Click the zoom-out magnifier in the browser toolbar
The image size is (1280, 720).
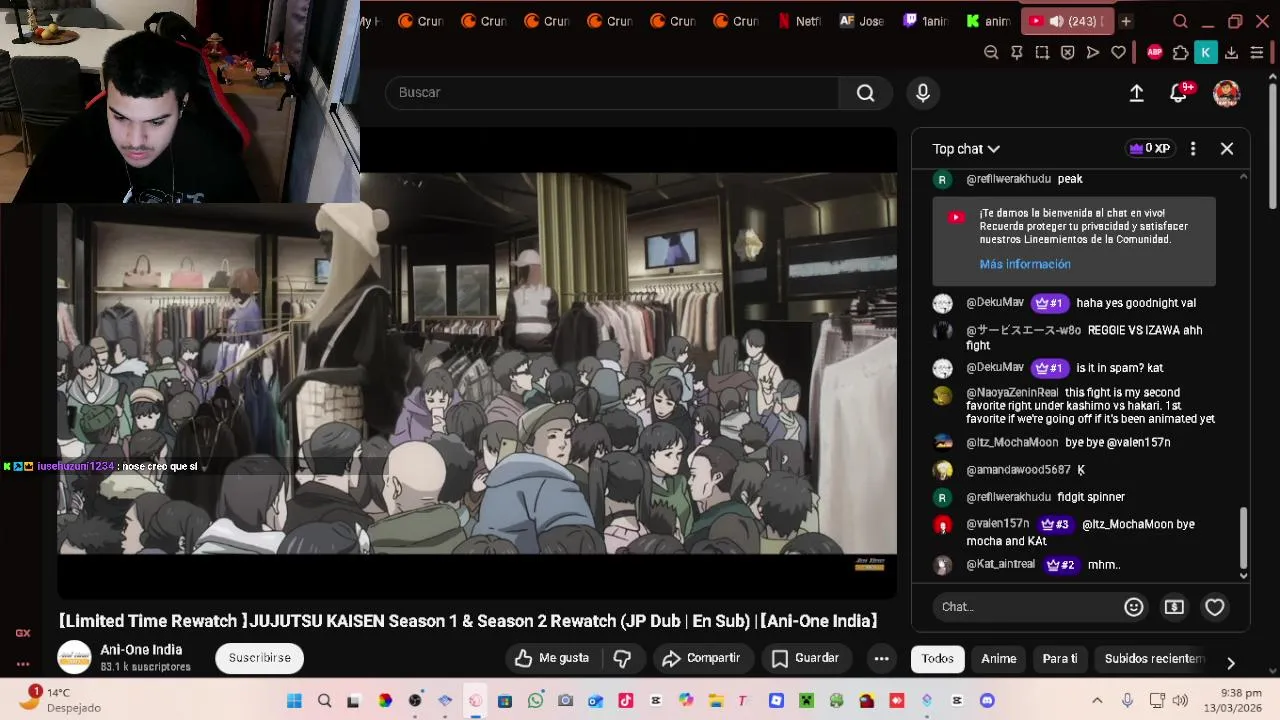[991, 53]
